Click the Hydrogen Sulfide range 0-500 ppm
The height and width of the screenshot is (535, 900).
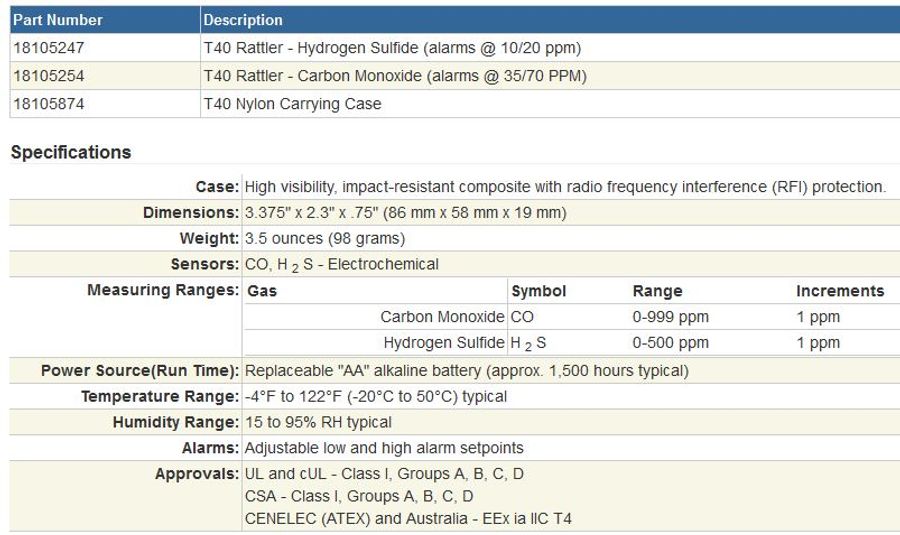[671, 343]
